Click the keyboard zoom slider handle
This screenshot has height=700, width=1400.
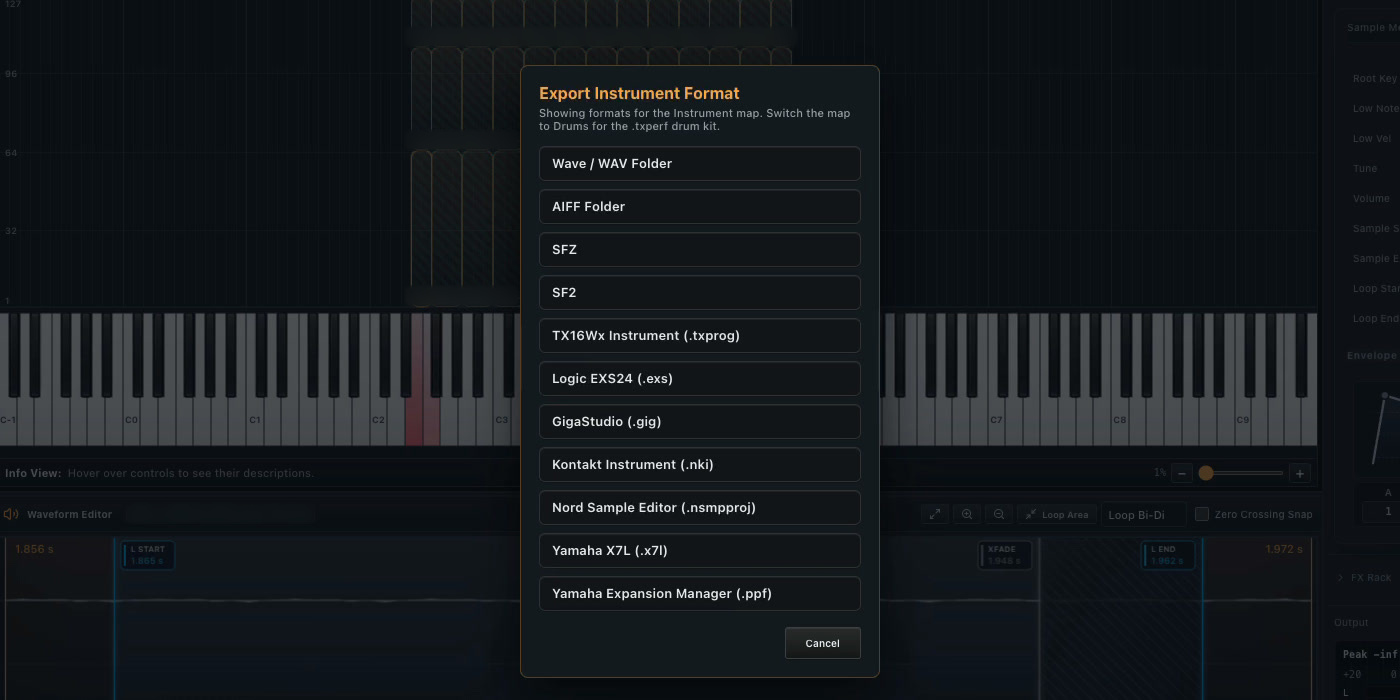(1206, 473)
